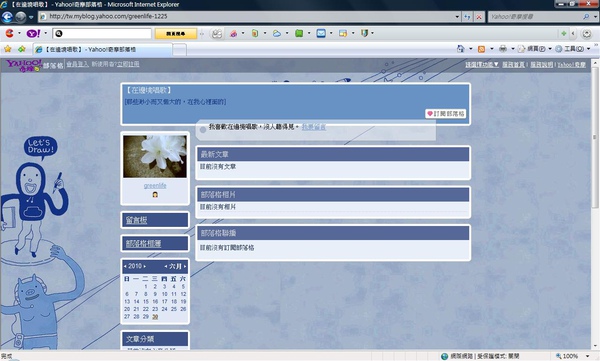Click the Refresh page icon
Image resolution: width=600 pixels, height=361 pixels.
[467, 16]
